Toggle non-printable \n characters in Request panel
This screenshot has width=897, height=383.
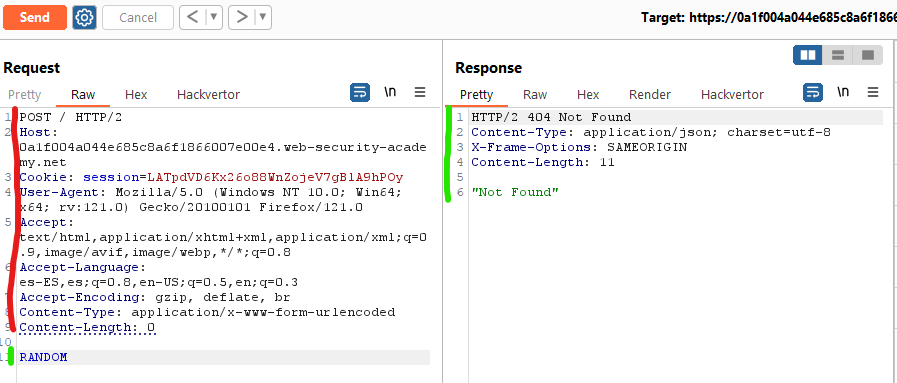(x=390, y=91)
